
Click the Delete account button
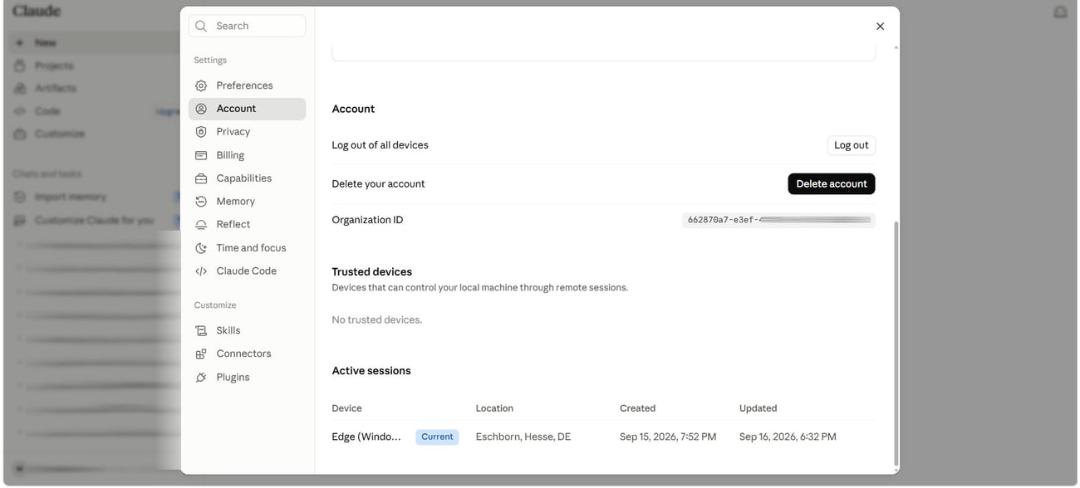tap(831, 184)
